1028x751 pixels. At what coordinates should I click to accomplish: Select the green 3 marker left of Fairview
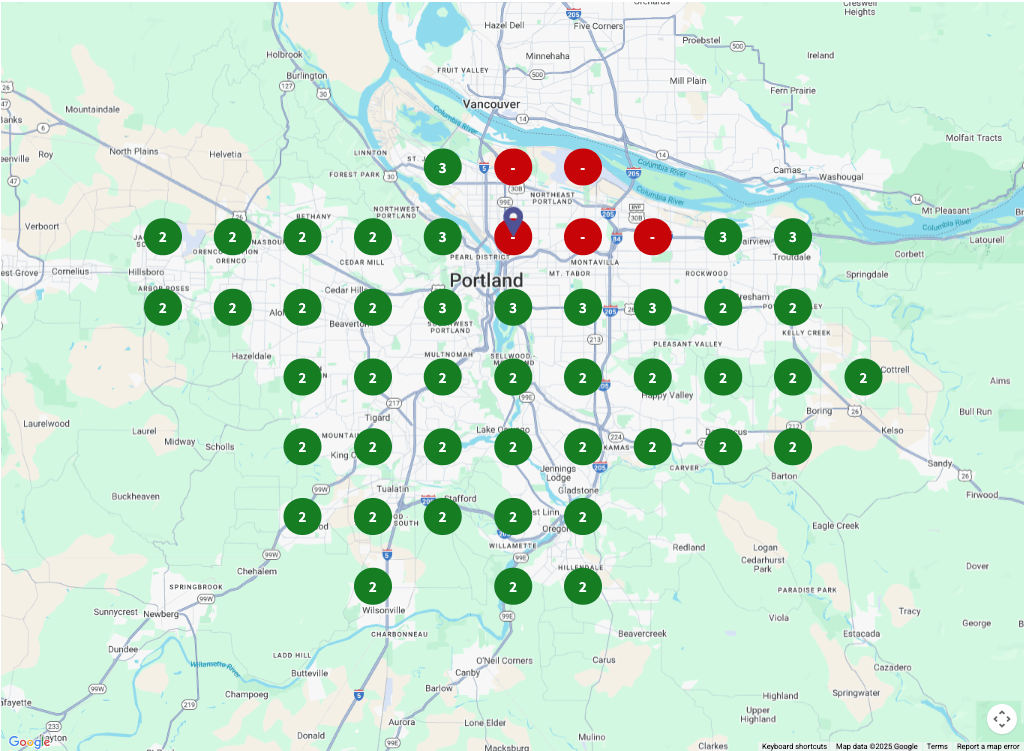point(722,237)
